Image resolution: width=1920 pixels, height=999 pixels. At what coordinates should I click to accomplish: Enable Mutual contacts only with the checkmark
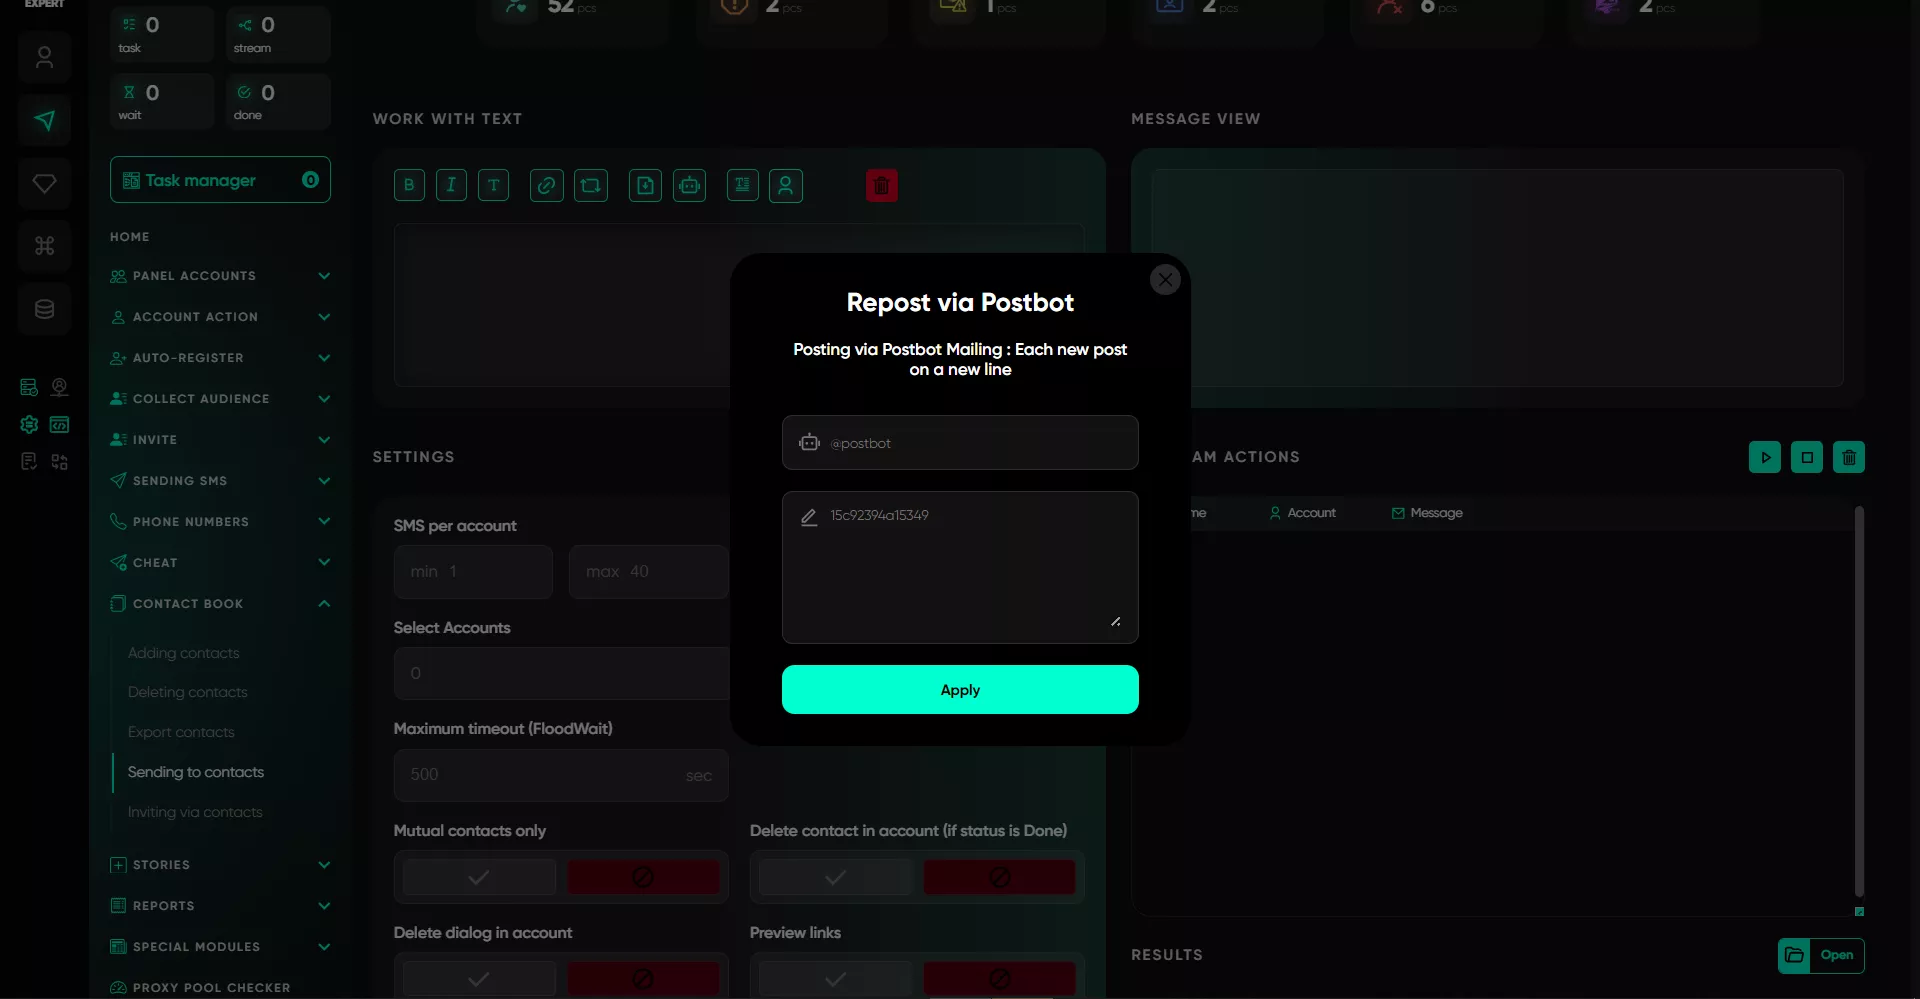pos(479,877)
